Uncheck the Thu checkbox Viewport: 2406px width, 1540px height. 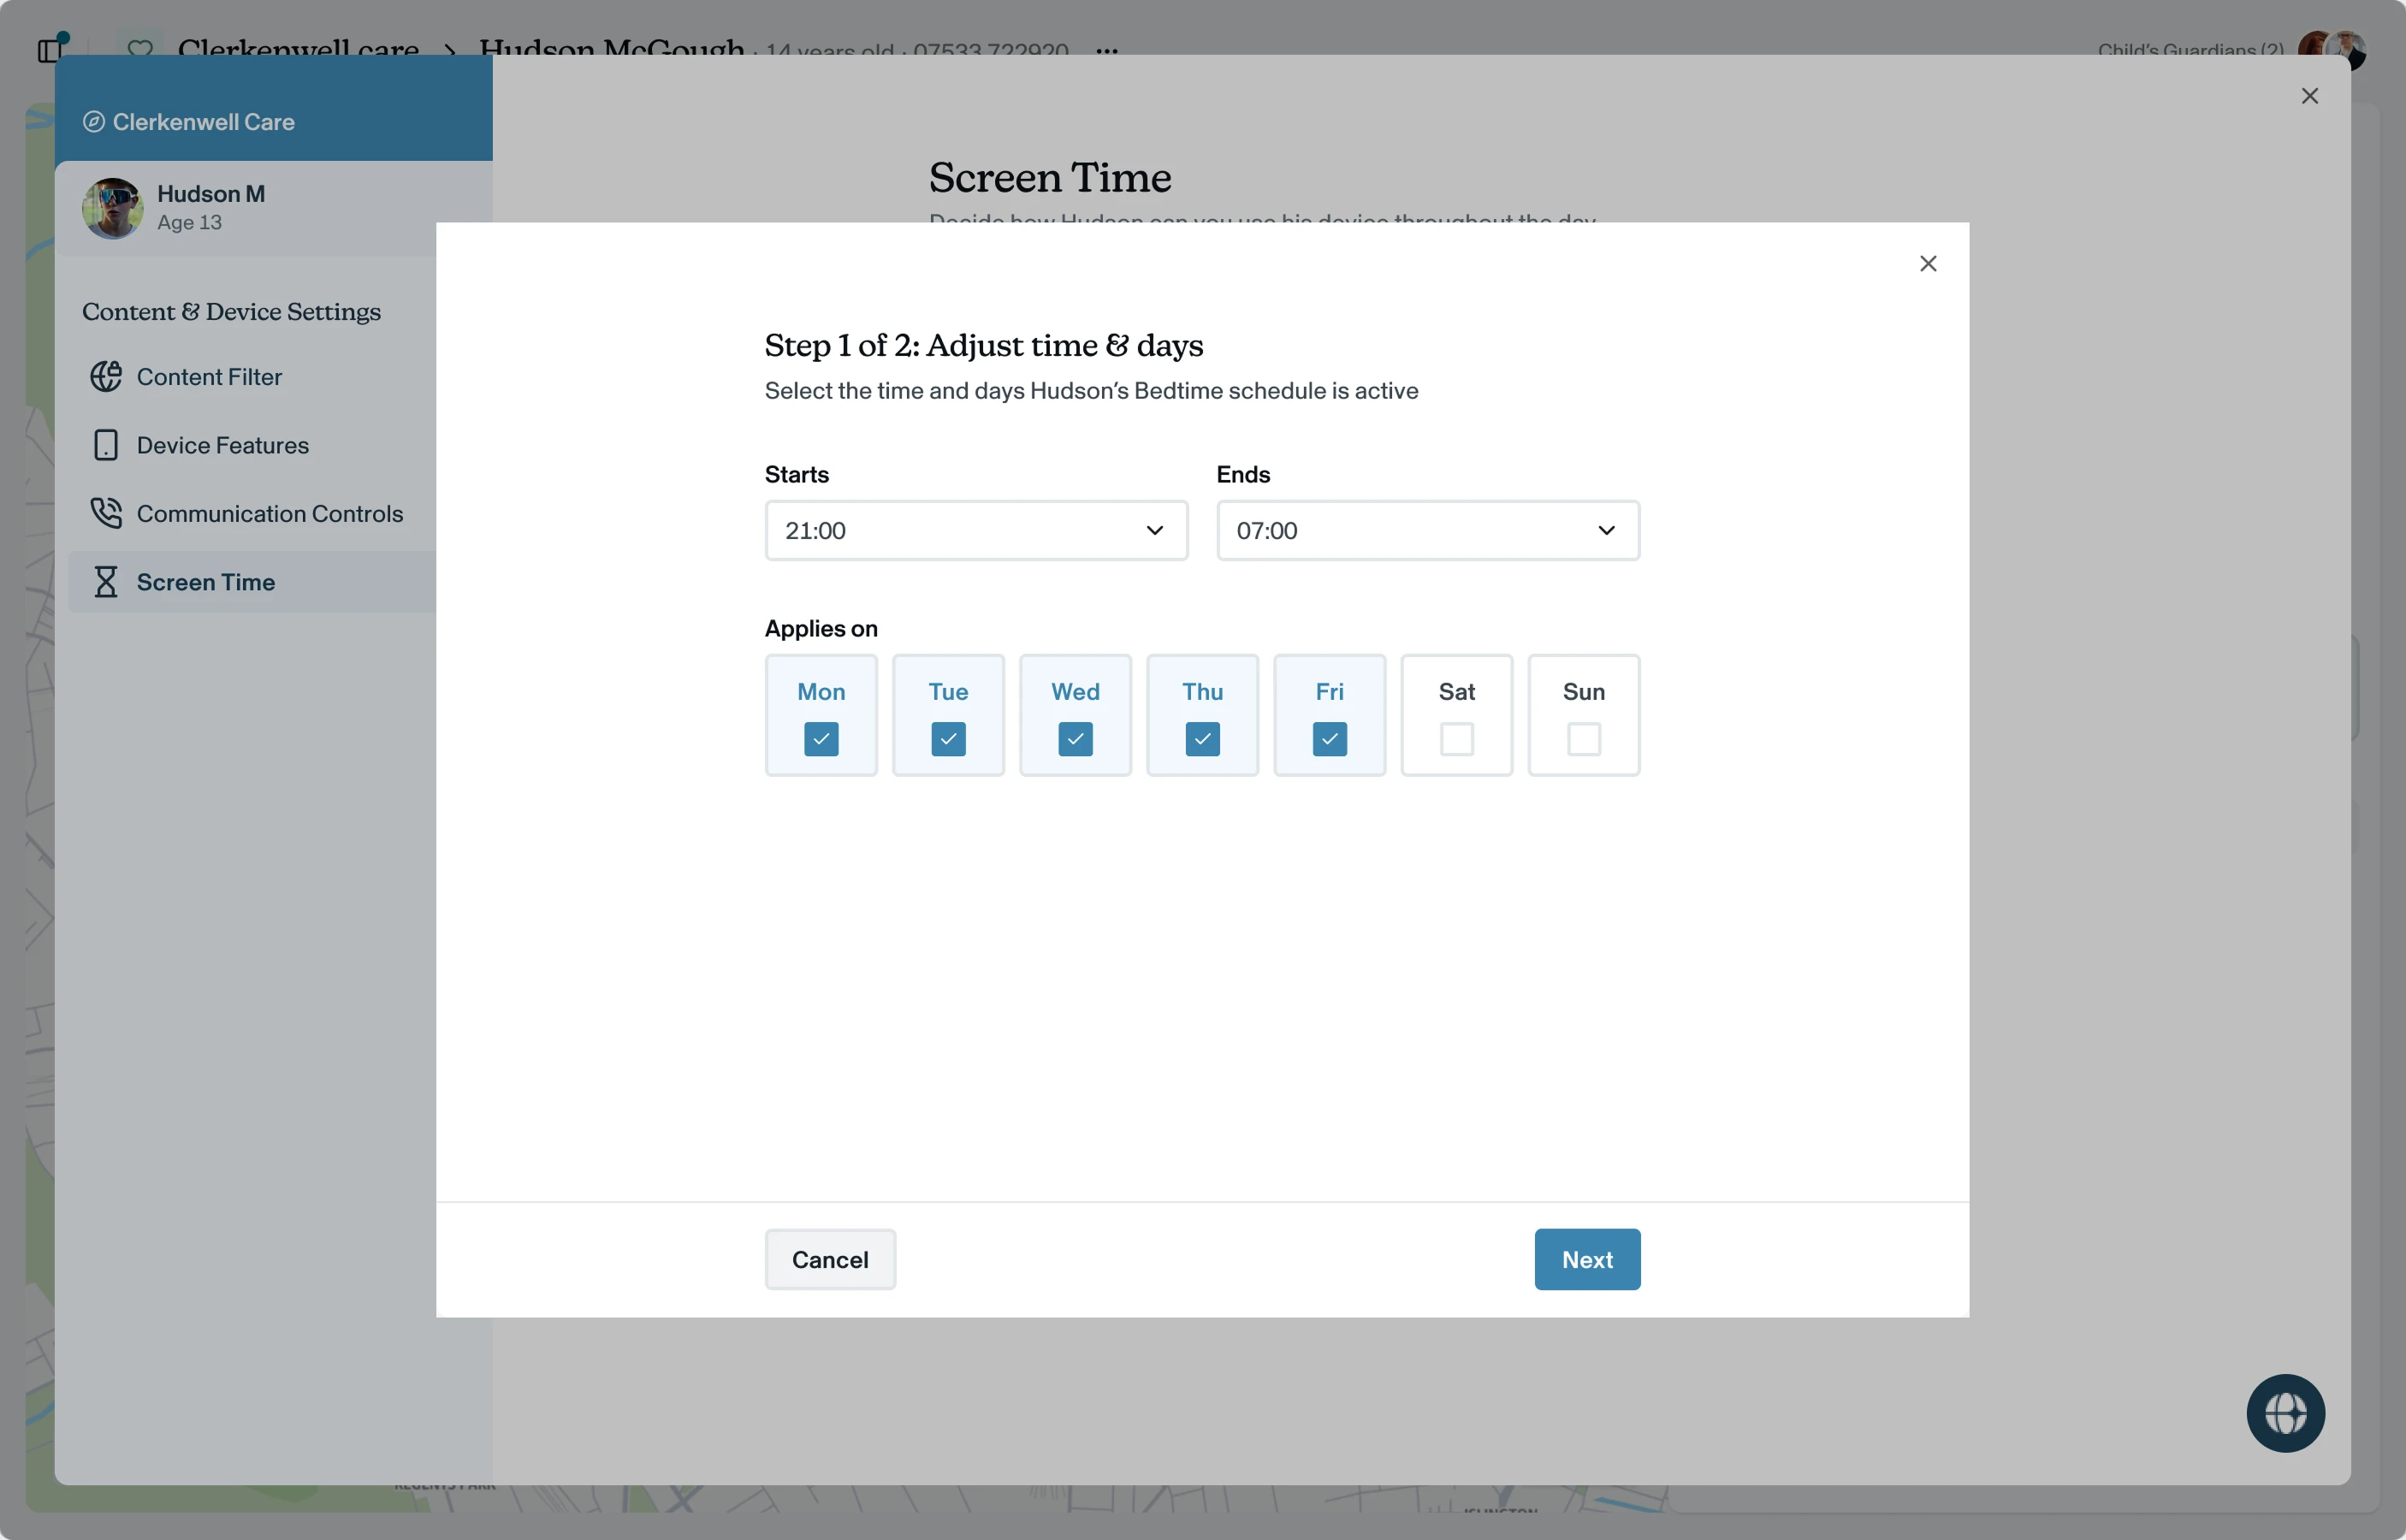coord(1202,739)
